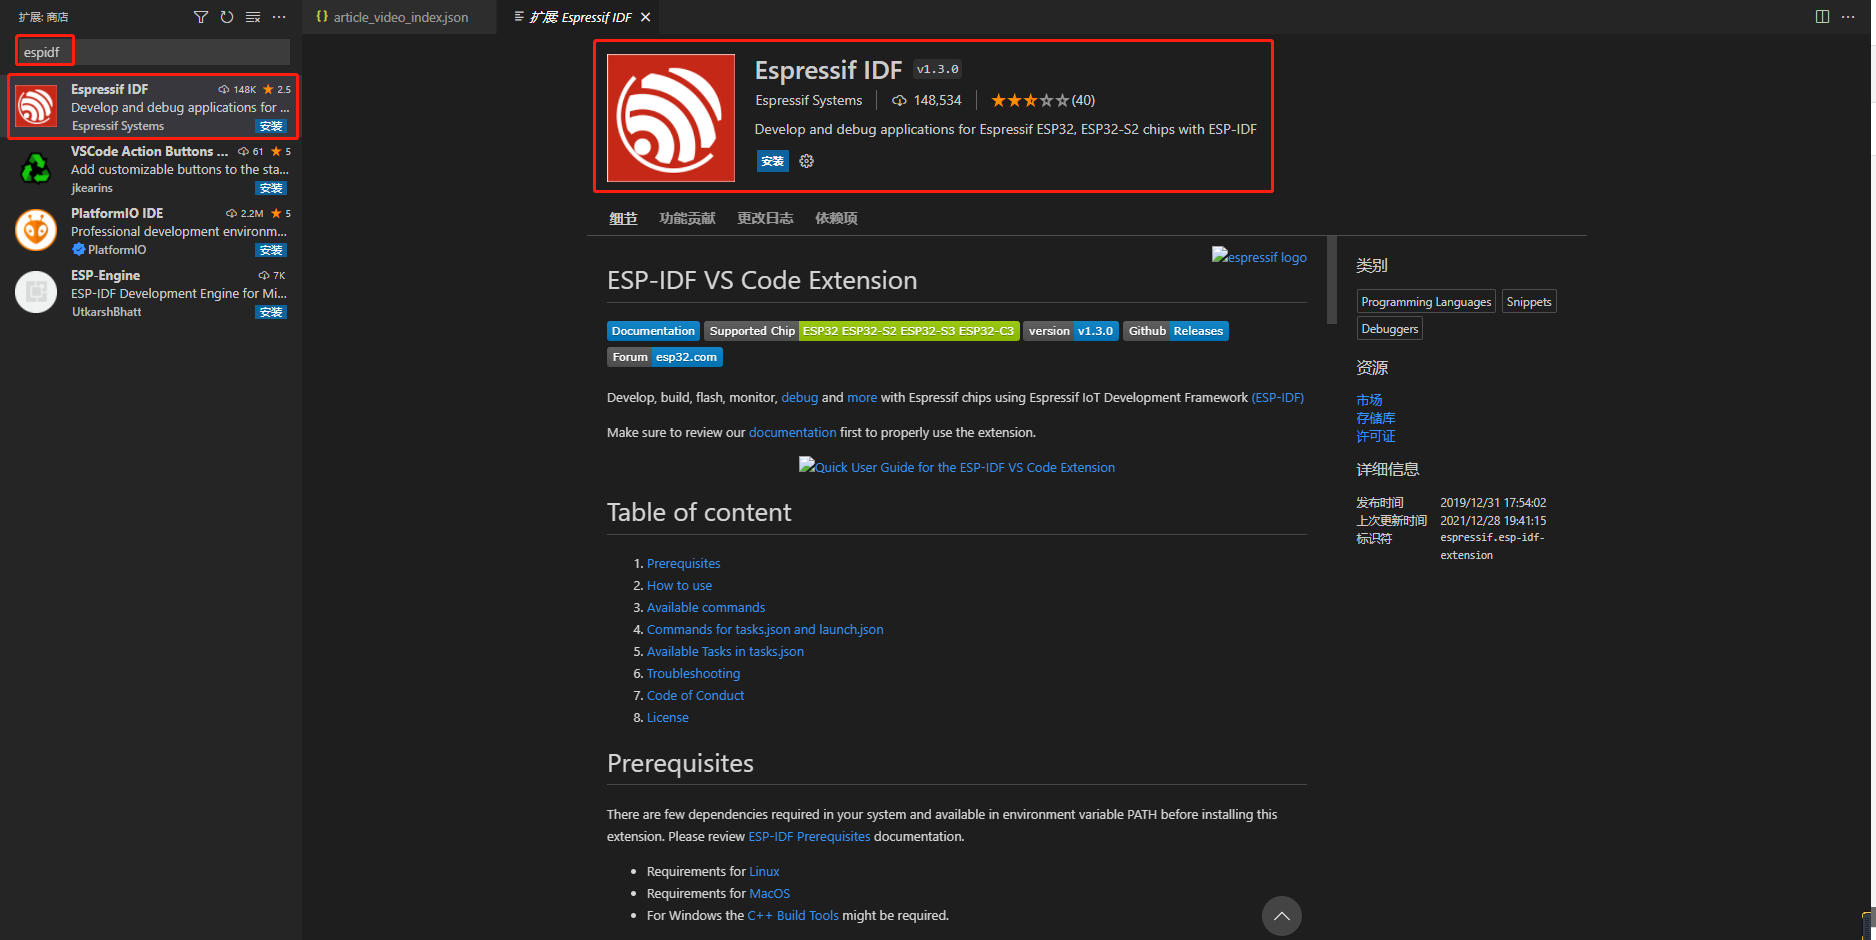This screenshot has height=940, width=1876.
Task: Open Code of Conduct link
Action: tap(695, 696)
